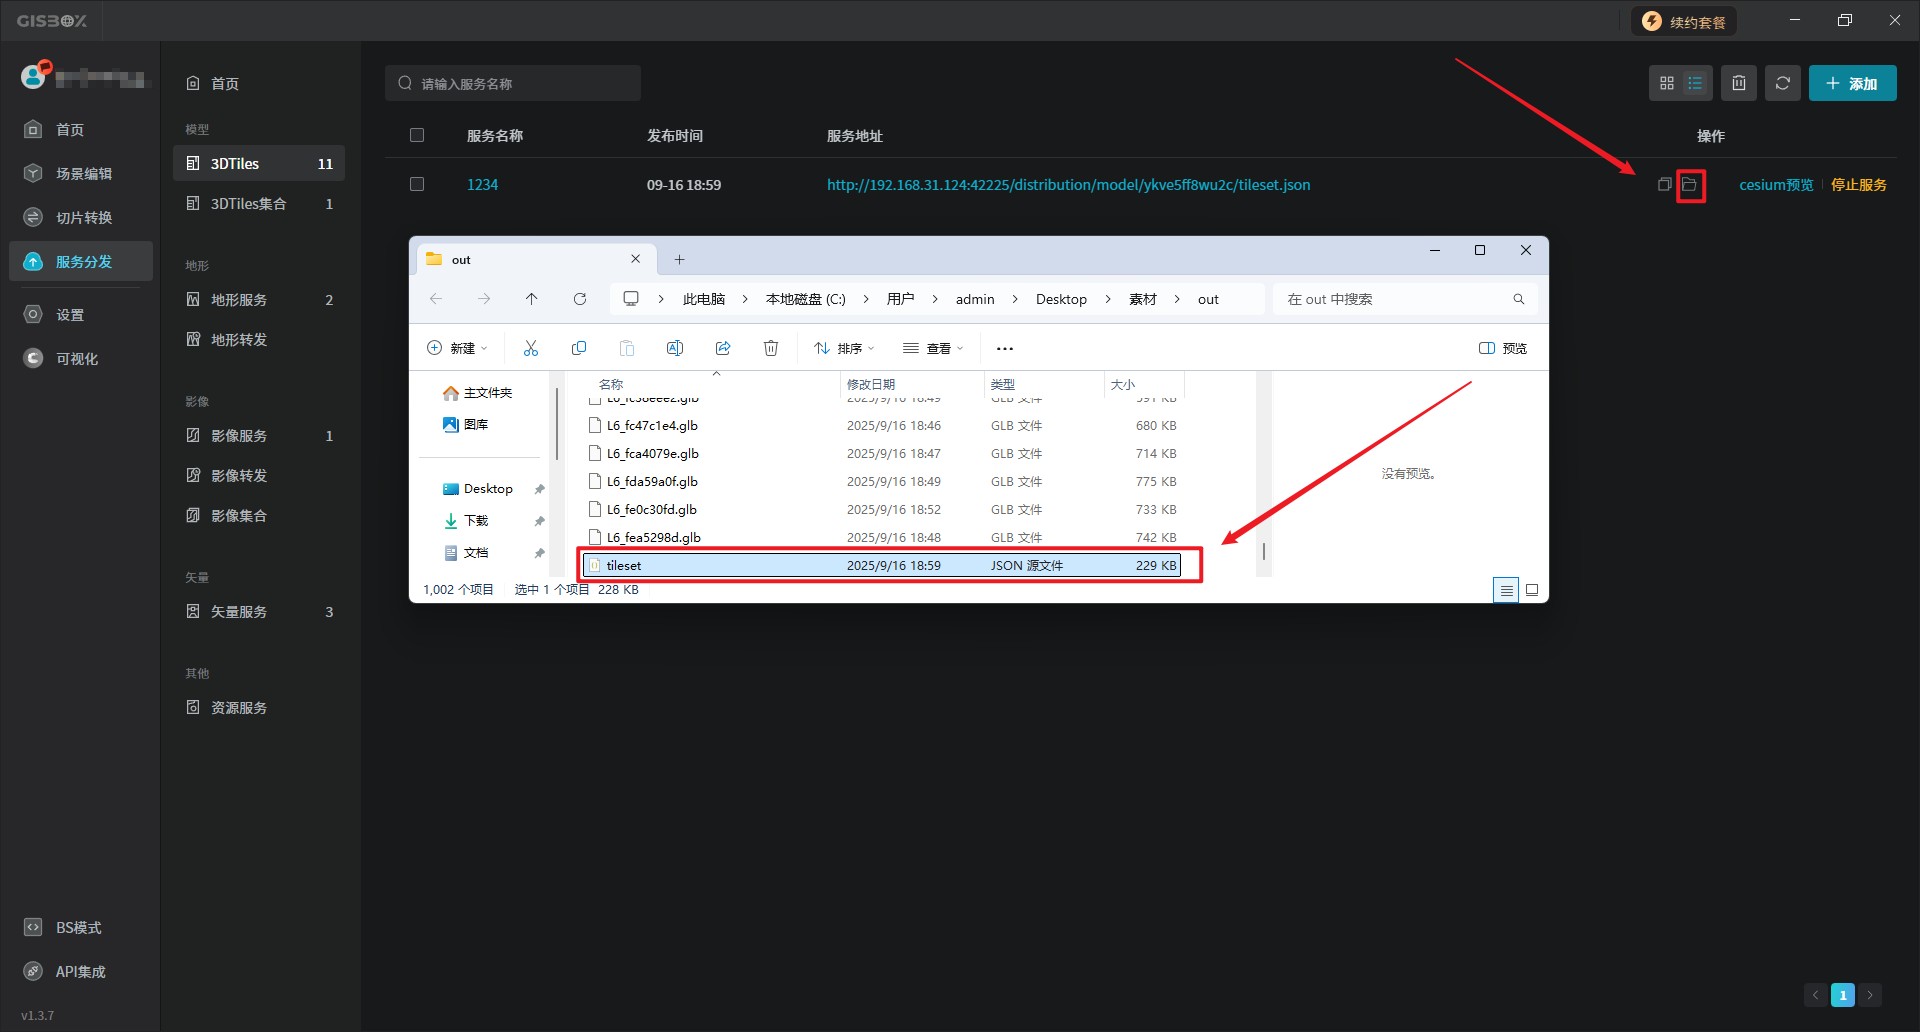Open the service folder icon in row 1234
Screen dimensions: 1920x1032
coord(1690,185)
